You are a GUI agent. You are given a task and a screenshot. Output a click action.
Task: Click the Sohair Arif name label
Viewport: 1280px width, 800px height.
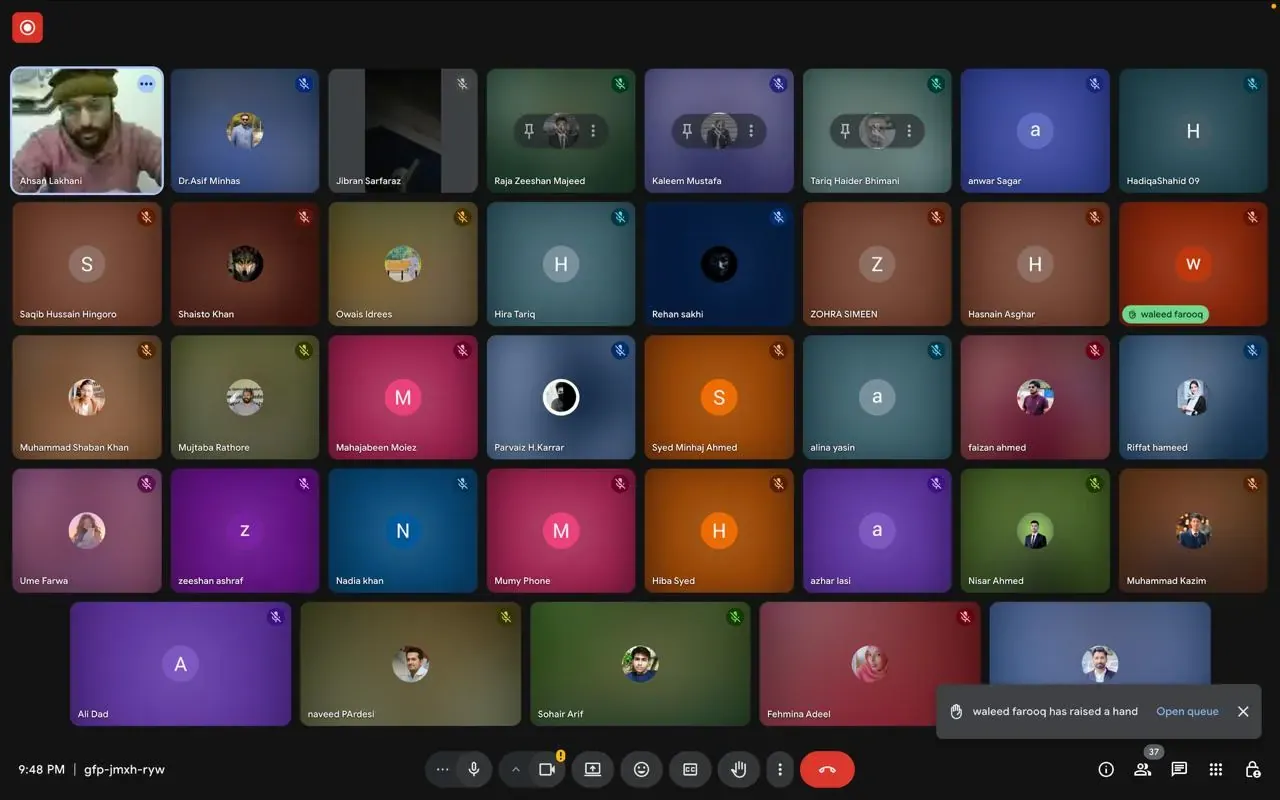tap(560, 714)
